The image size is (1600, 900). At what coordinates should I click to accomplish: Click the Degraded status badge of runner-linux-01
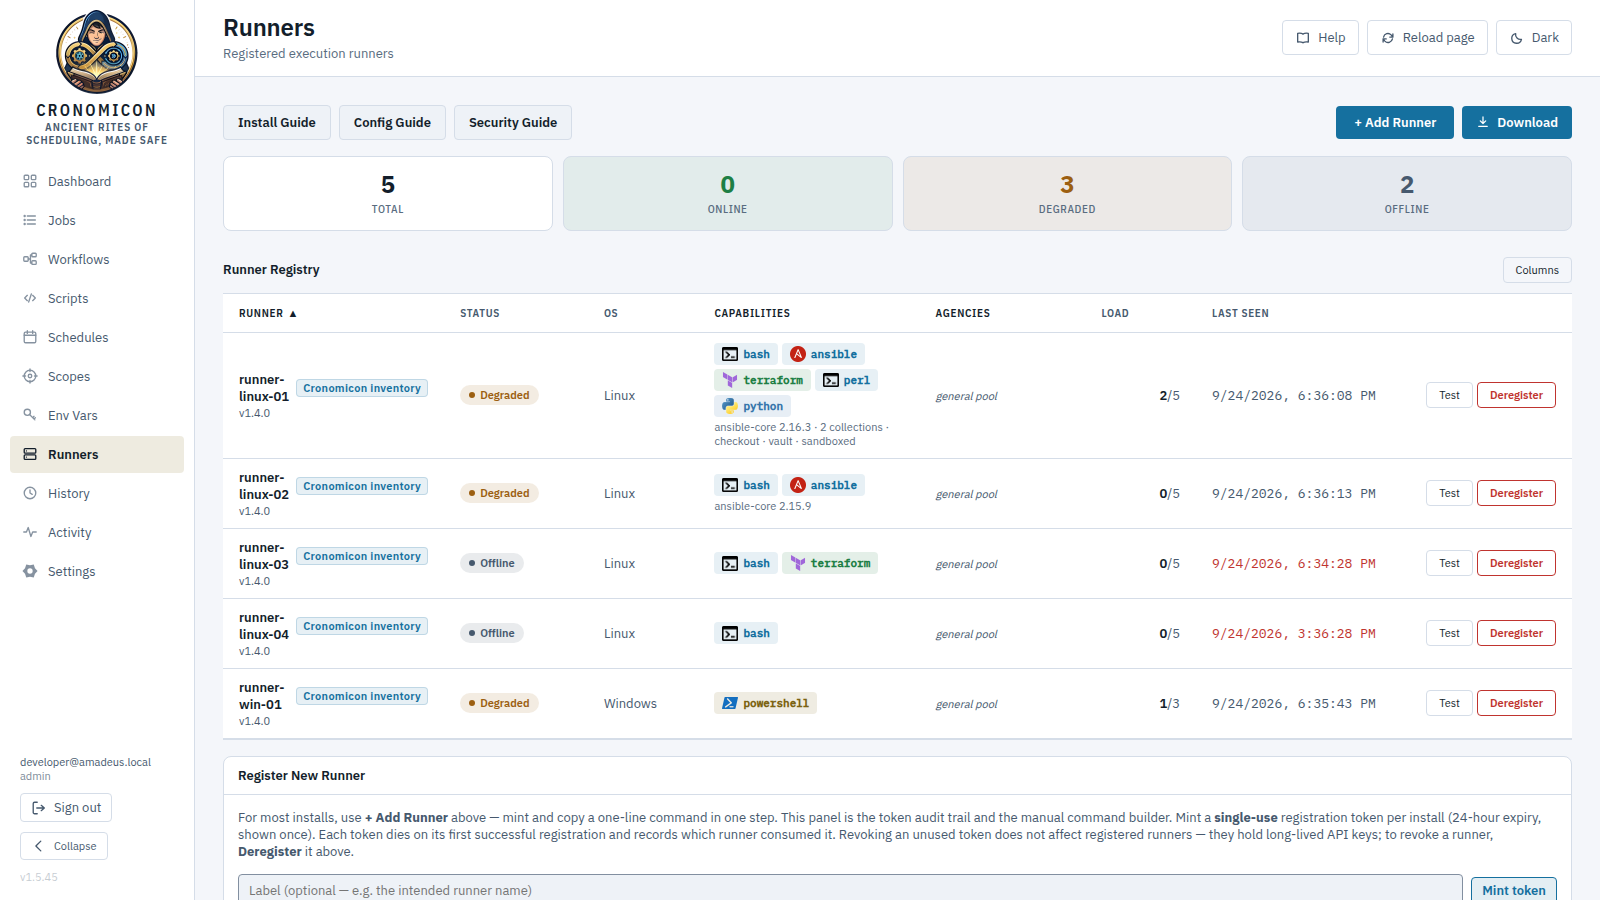coord(499,395)
